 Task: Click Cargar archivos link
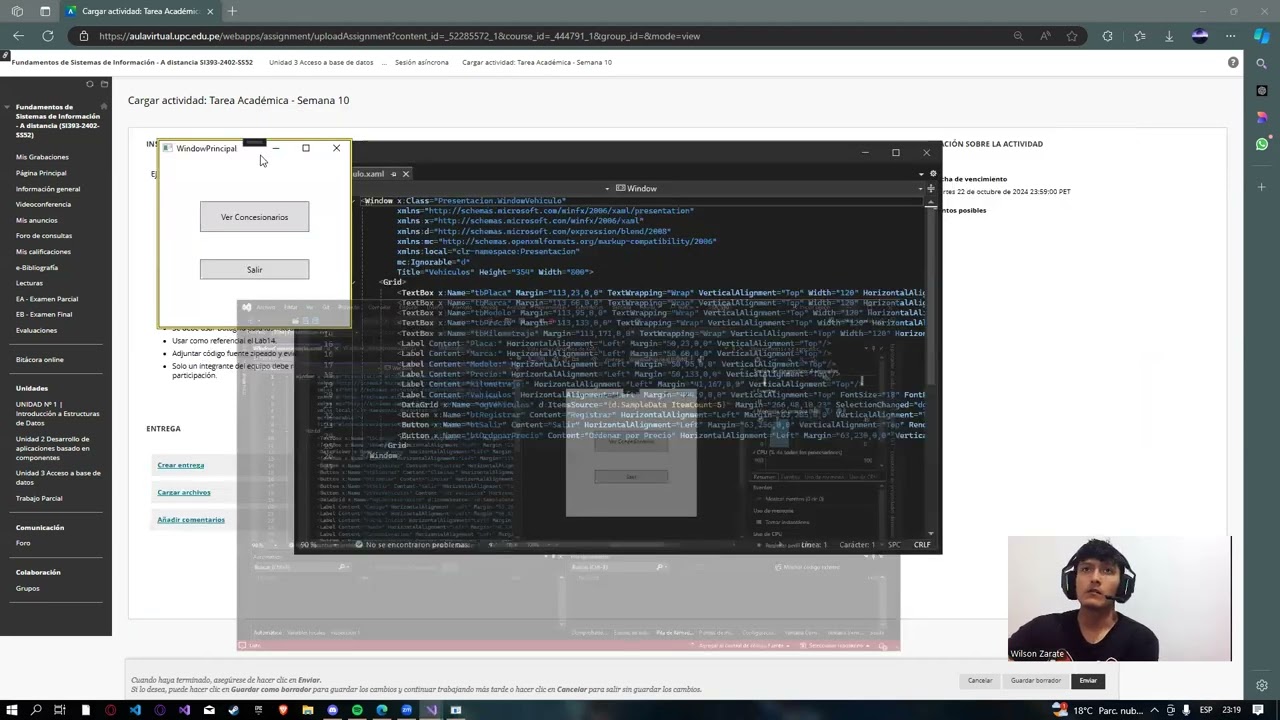[x=184, y=492]
